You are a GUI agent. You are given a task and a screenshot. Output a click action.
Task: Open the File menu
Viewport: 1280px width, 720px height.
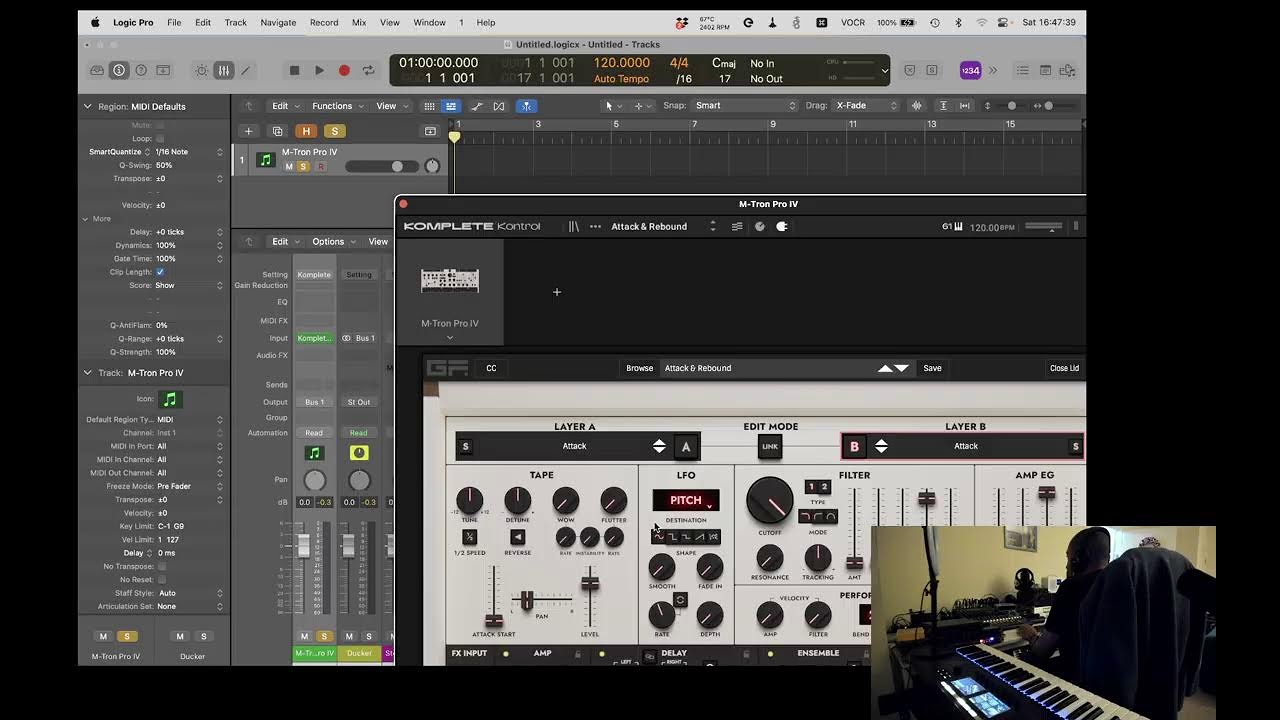tap(174, 22)
